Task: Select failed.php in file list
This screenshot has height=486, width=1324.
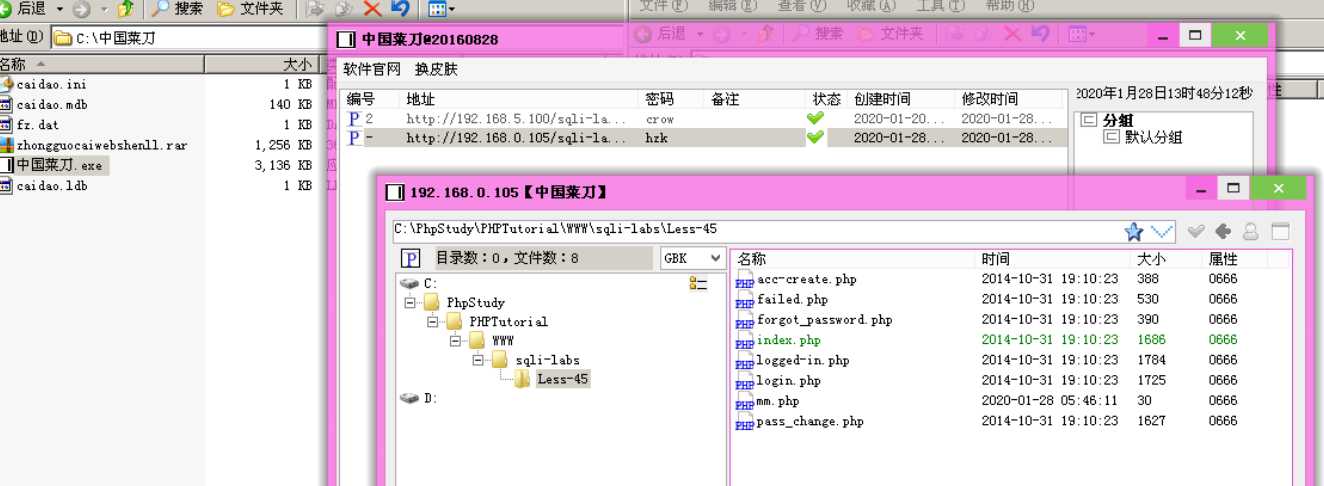Action: tap(782, 299)
